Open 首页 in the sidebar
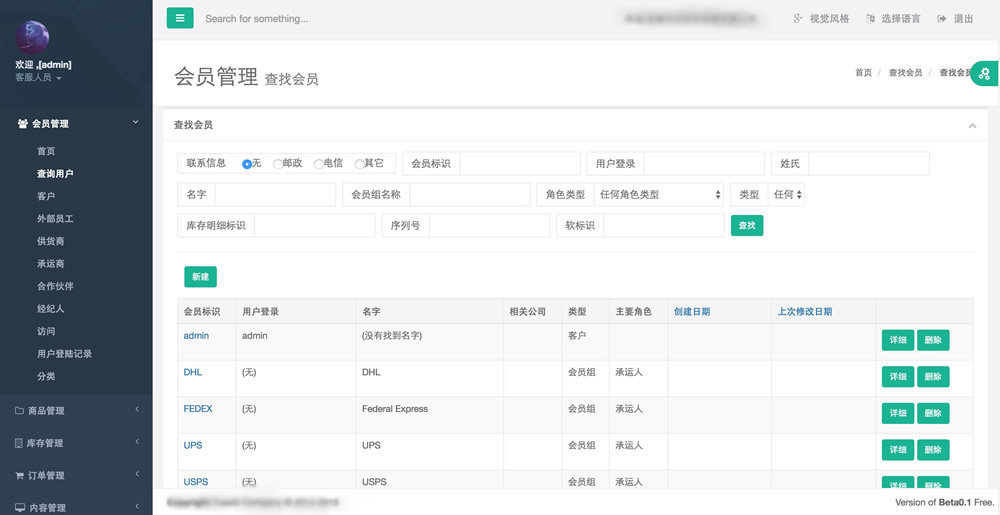This screenshot has width=1000, height=515. point(46,151)
